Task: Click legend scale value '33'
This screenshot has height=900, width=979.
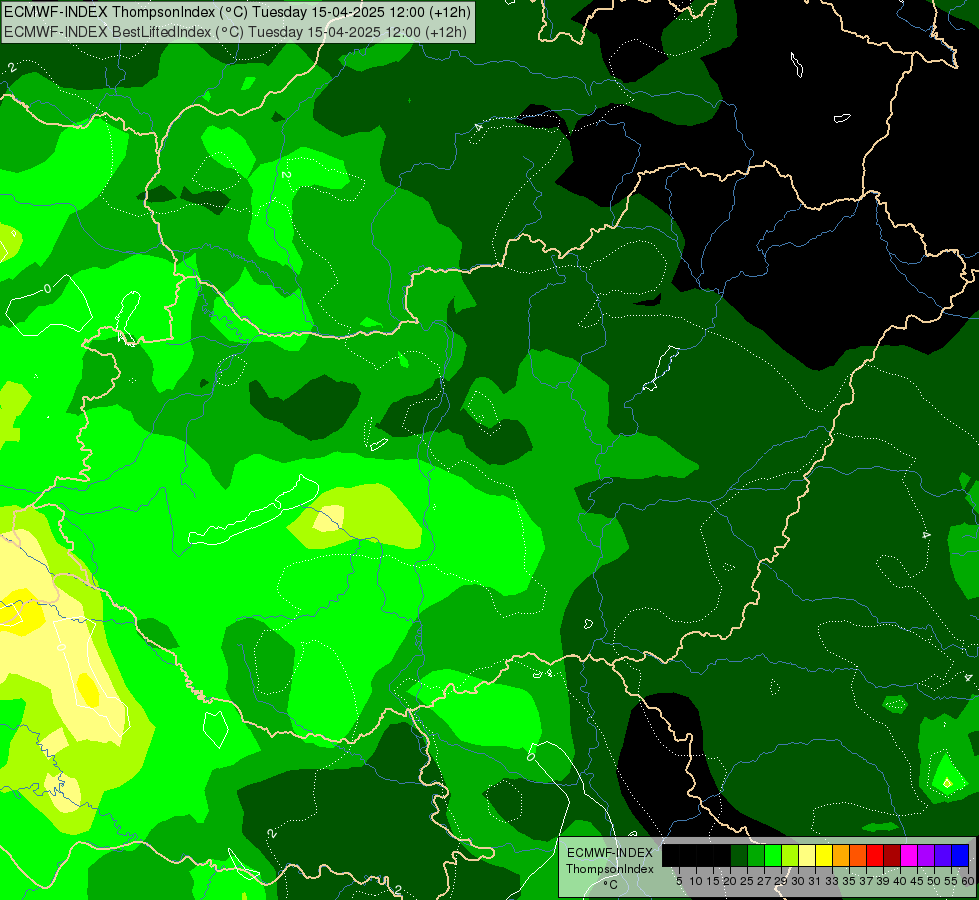Action: tap(832, 881)
